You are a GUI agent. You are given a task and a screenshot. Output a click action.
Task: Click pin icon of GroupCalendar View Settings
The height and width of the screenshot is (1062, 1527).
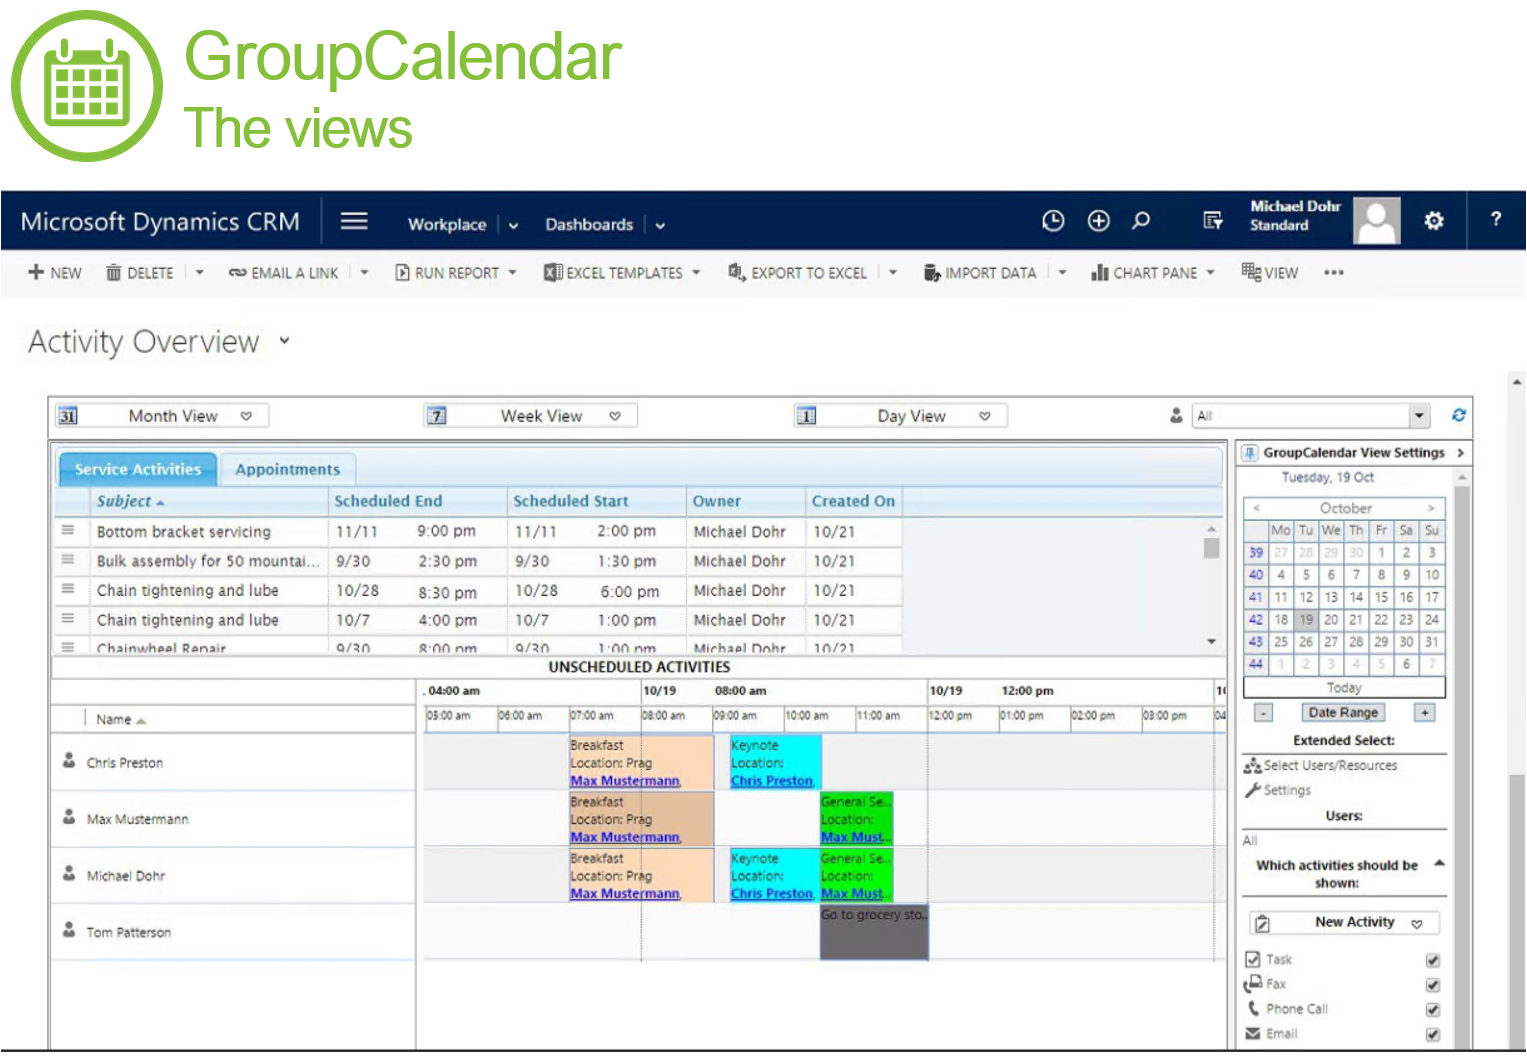[1250, 453]
